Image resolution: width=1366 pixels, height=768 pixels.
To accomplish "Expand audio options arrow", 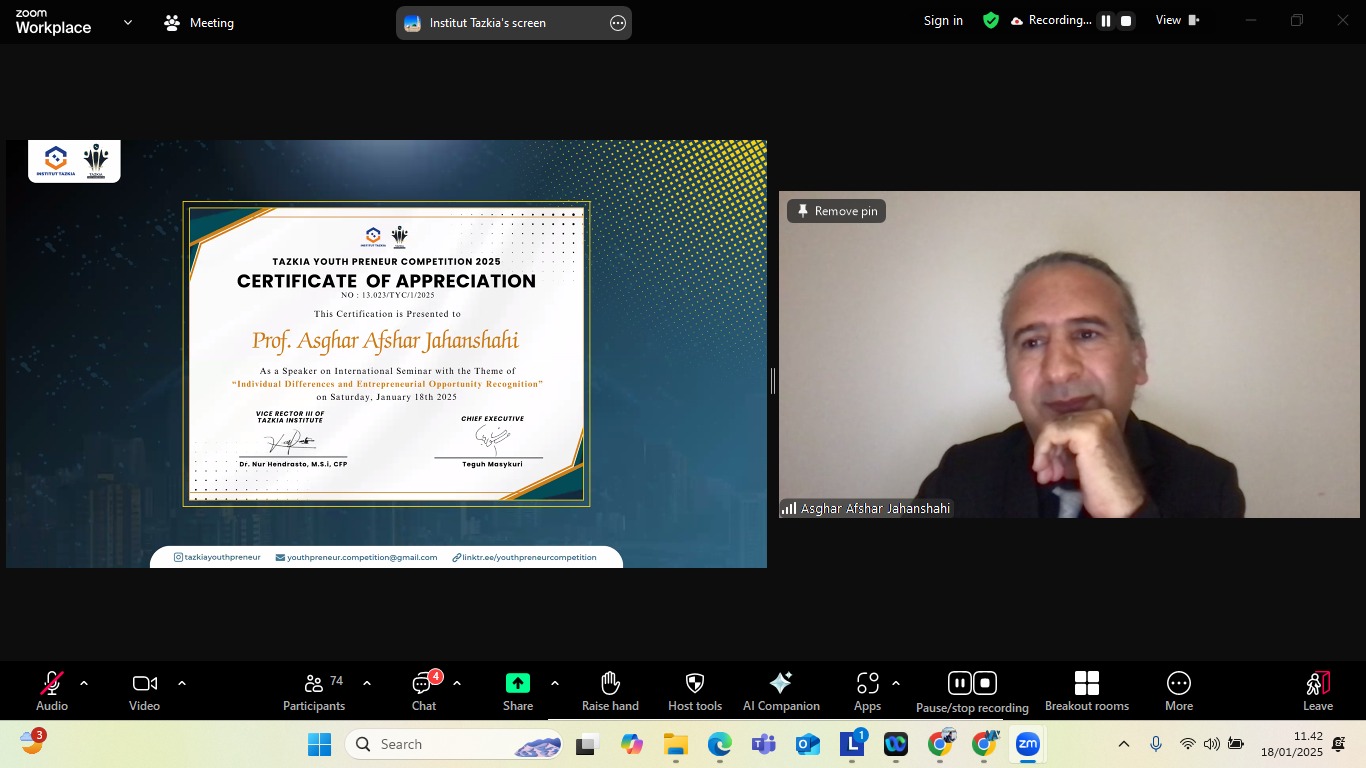I will (84, 683).
